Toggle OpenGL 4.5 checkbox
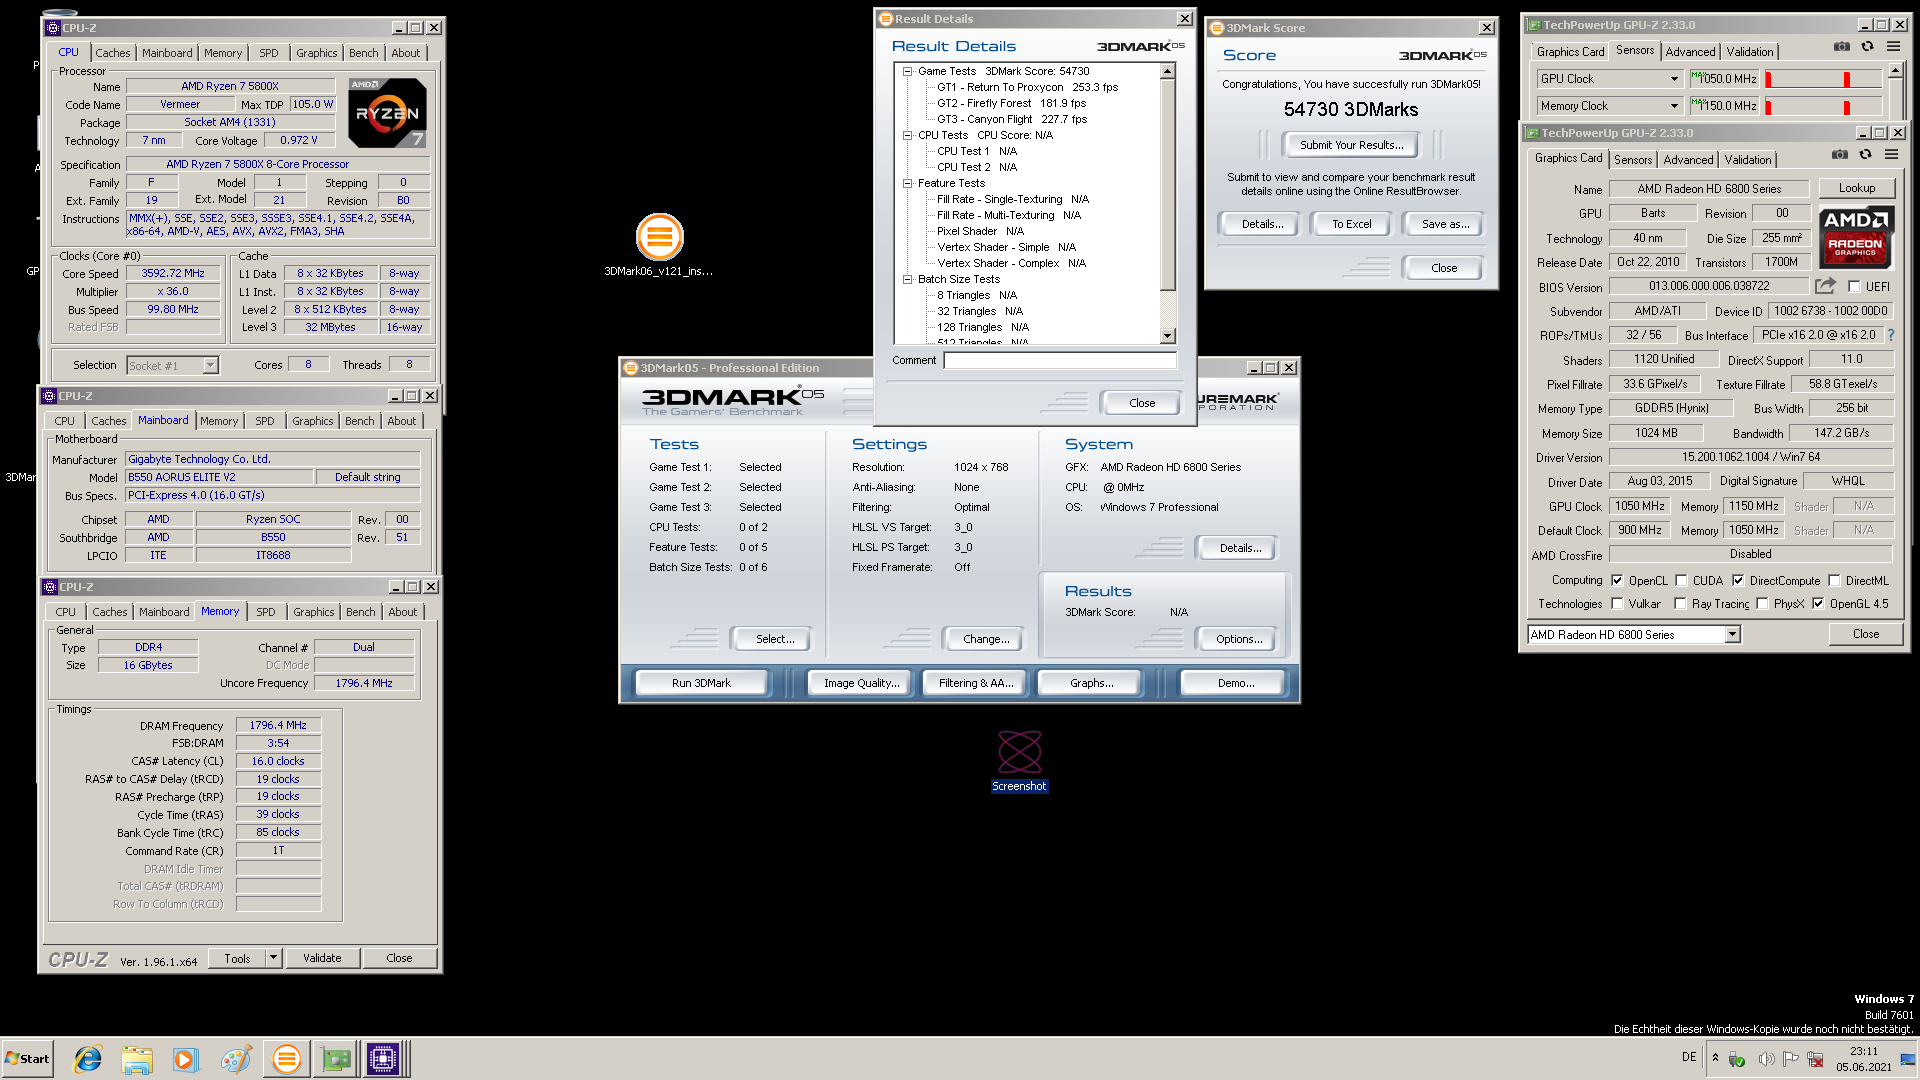This screenshot has width=1920, height=1080. (1818, 604)
